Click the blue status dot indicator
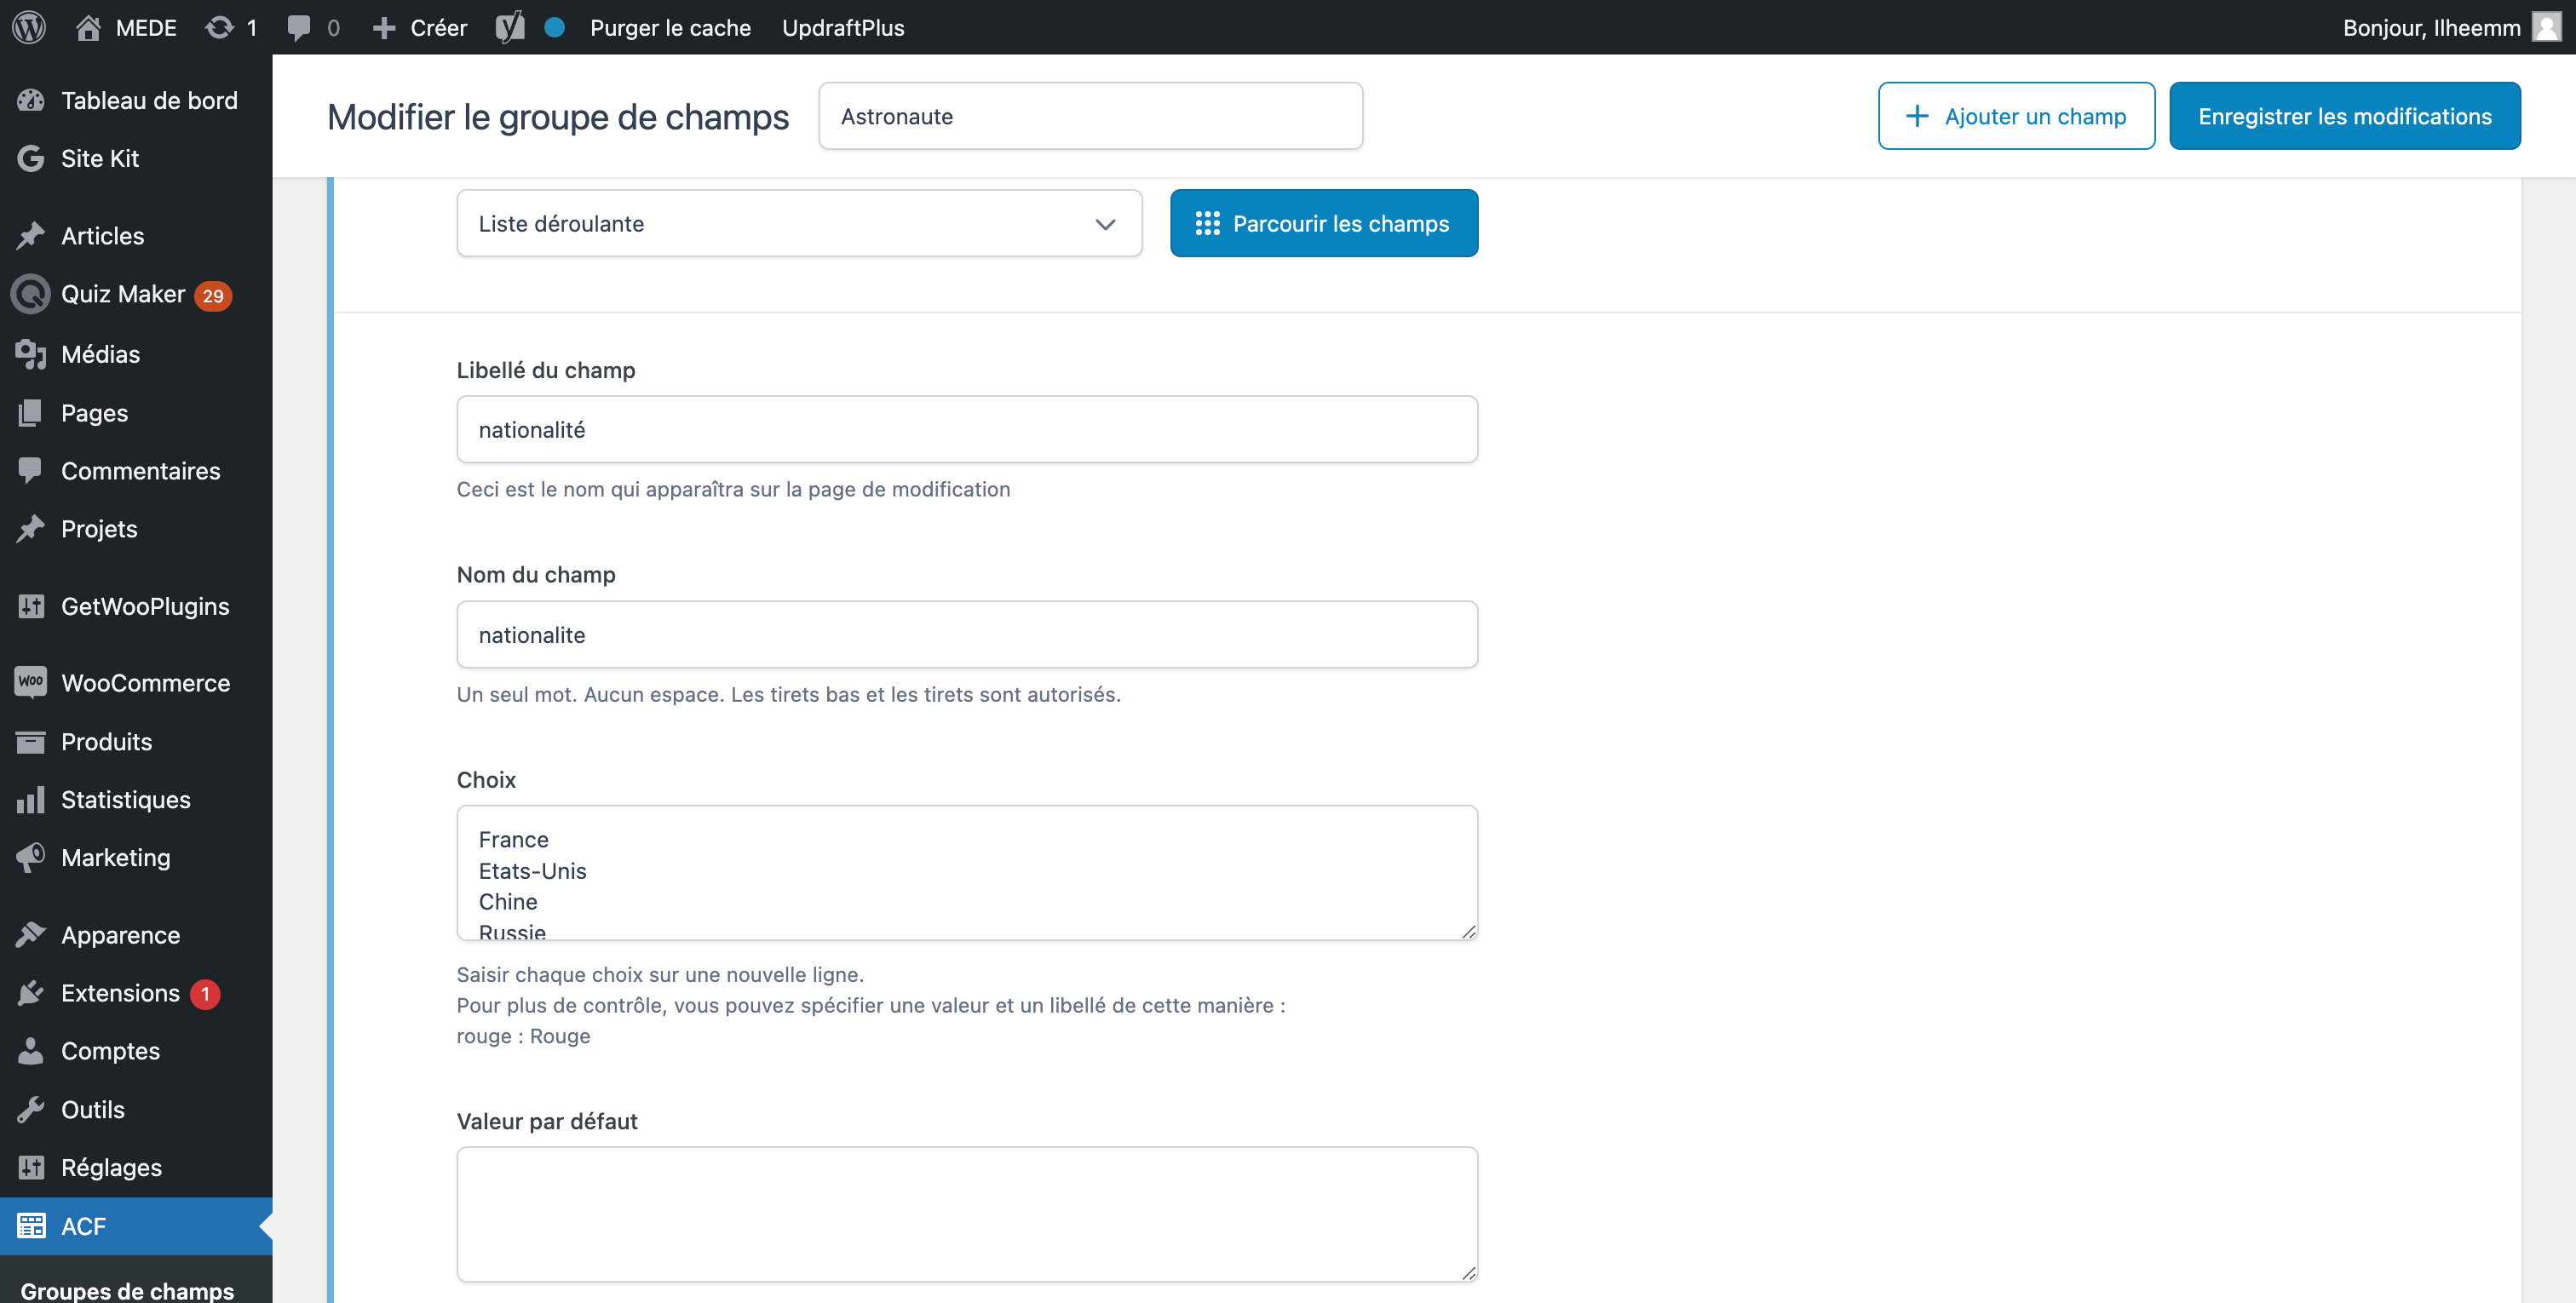Screen dimensions: 2576x1303 coord(554,27)
